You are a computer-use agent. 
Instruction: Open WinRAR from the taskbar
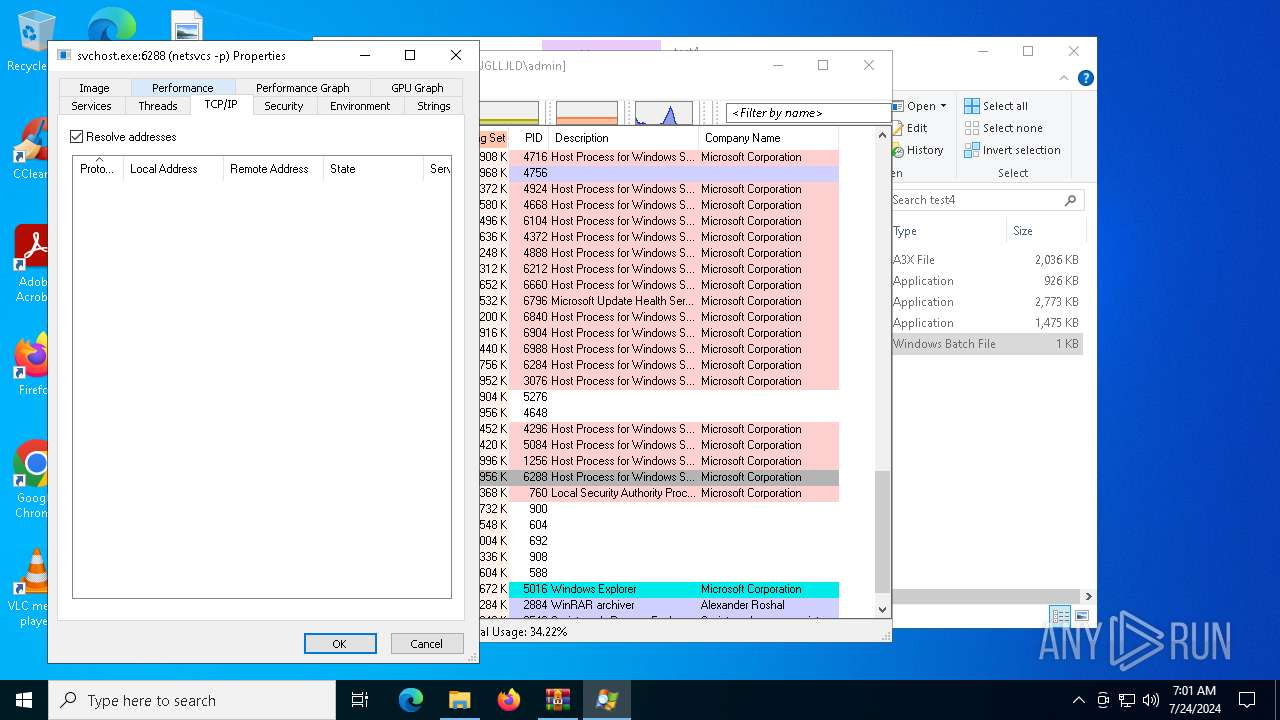(x=558, y=700)
